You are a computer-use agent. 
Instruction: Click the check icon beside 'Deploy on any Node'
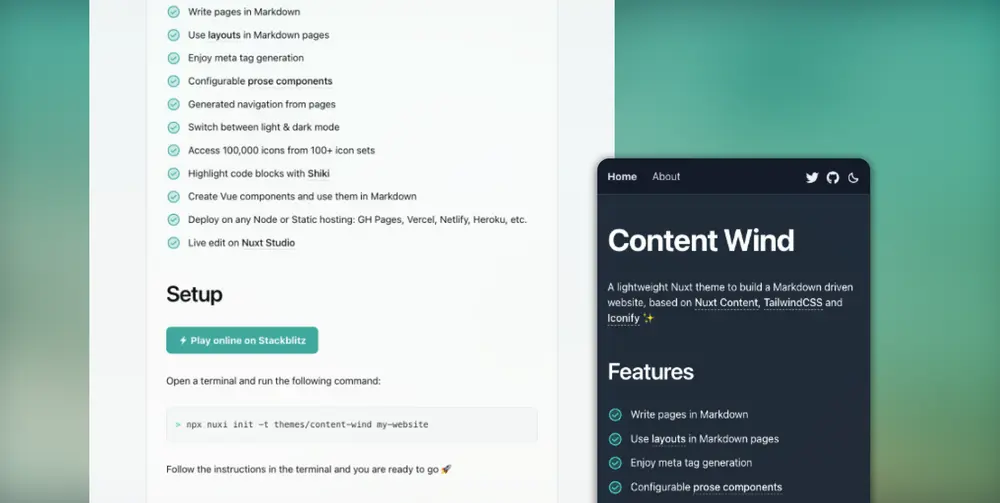[x=173, y=219]
